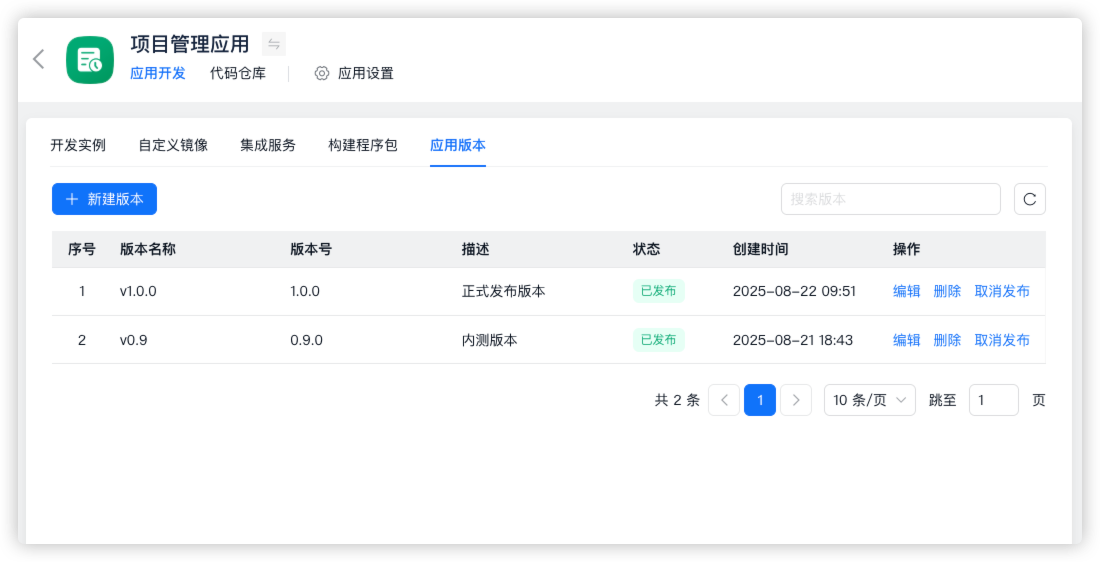Click 新建版本 button with plus icon
Image resolution: width=1100 pixels, height=562 pixels.
(x=104, y=199)
